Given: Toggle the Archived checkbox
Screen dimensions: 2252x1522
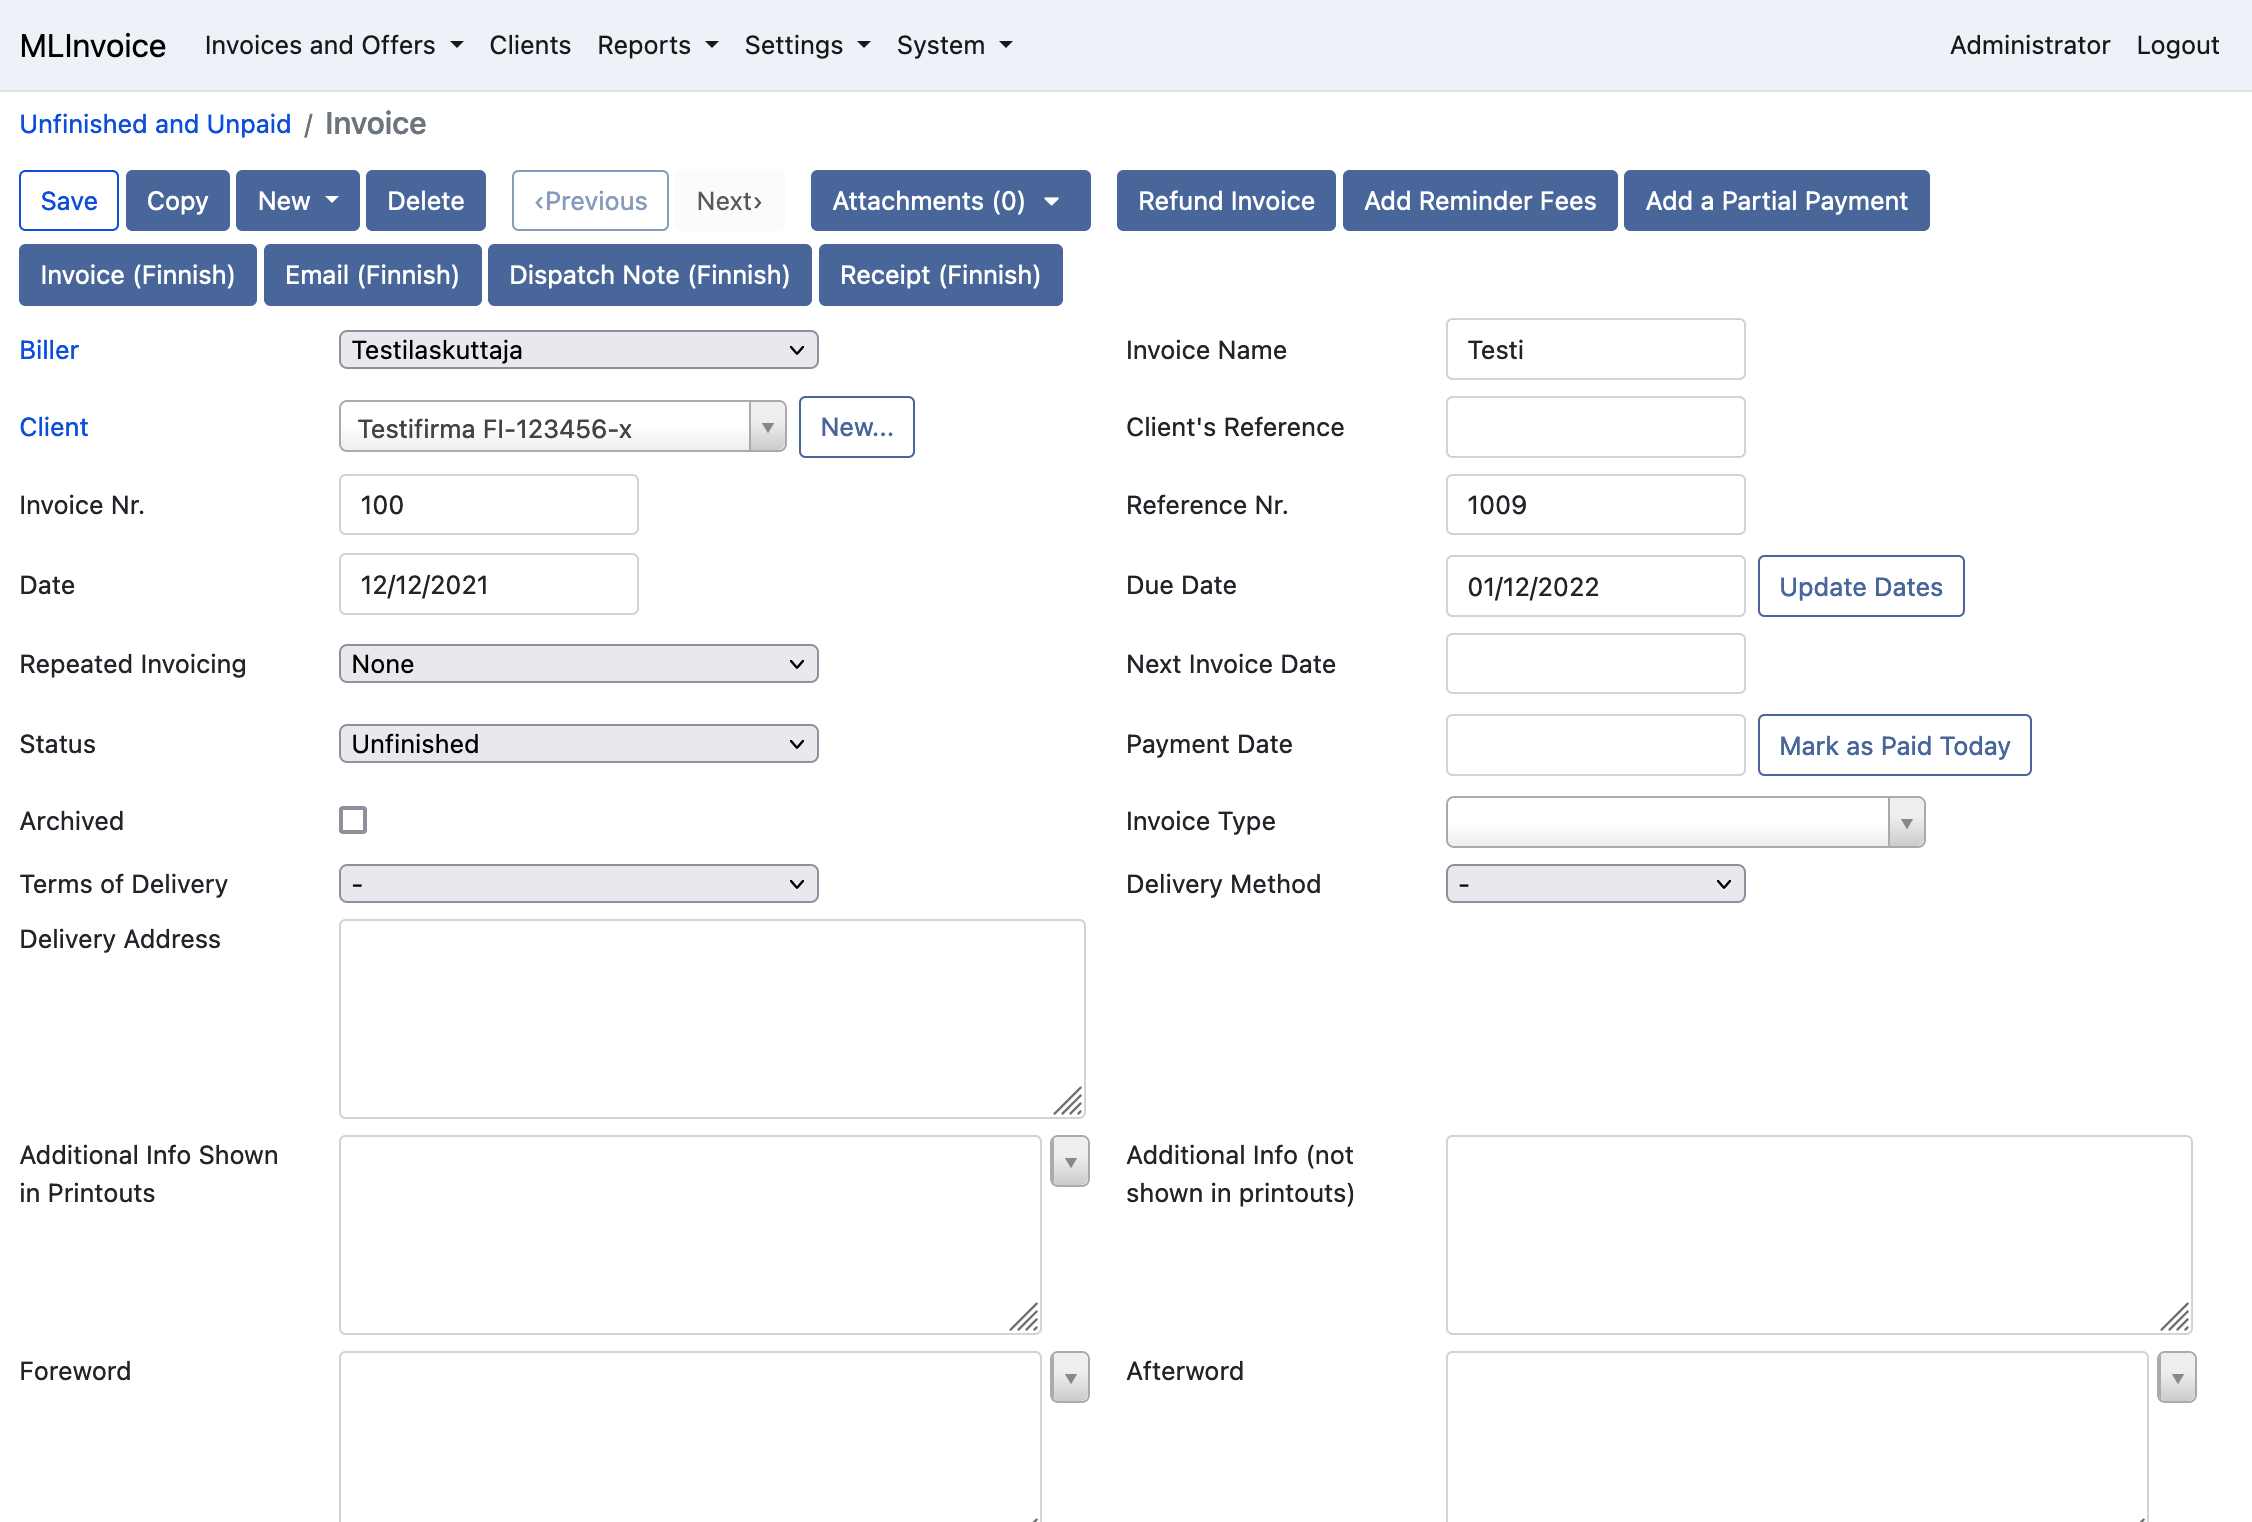Looking at the screenshot, I should pos(353,820).
